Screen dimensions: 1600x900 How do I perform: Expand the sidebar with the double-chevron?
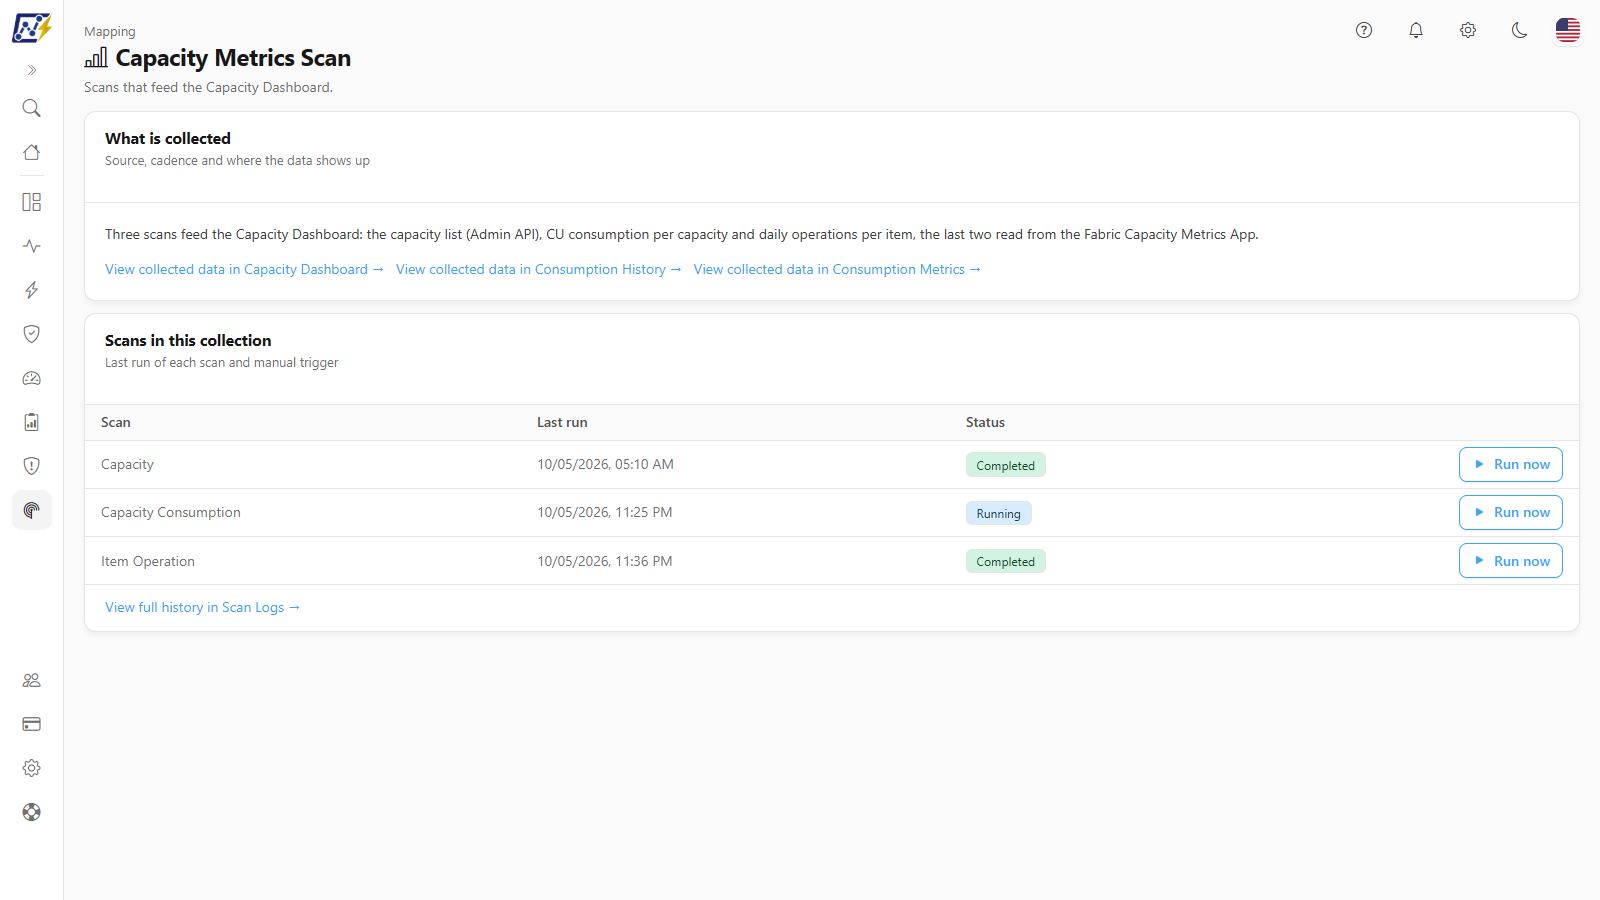[x=32, y=70]
